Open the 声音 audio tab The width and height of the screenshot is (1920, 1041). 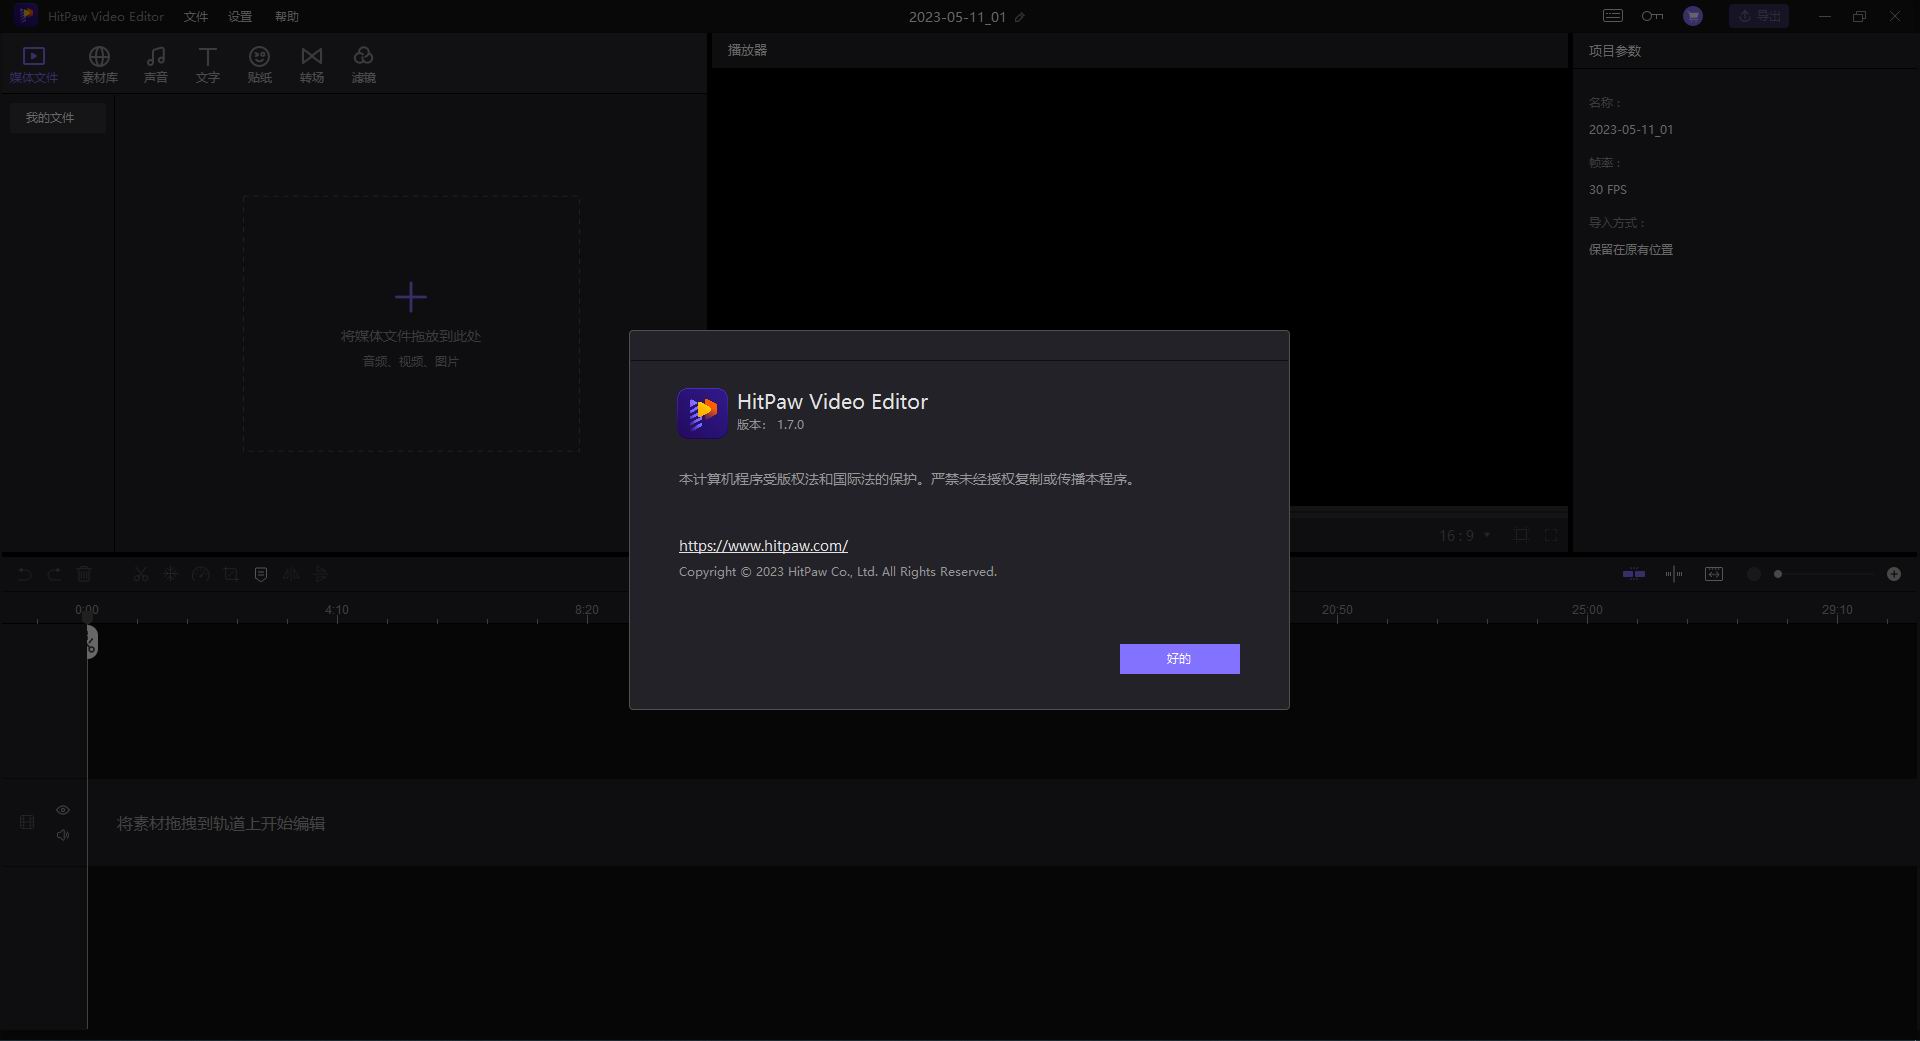pyautogui.click(x=156, y=65)
